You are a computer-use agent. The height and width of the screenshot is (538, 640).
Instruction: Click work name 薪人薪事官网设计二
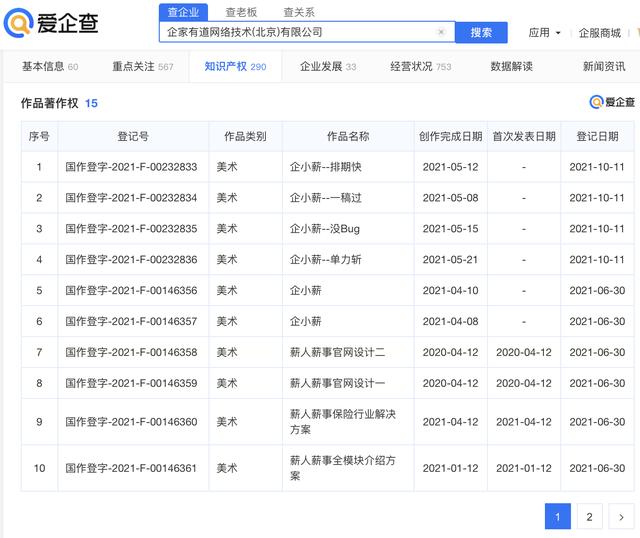338,352
